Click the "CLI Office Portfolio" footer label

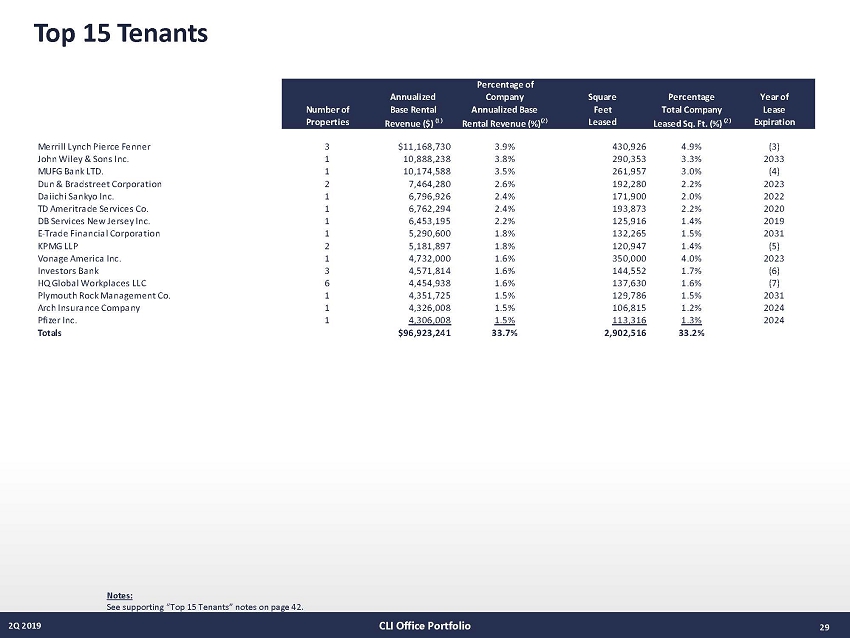click(425, 626)
